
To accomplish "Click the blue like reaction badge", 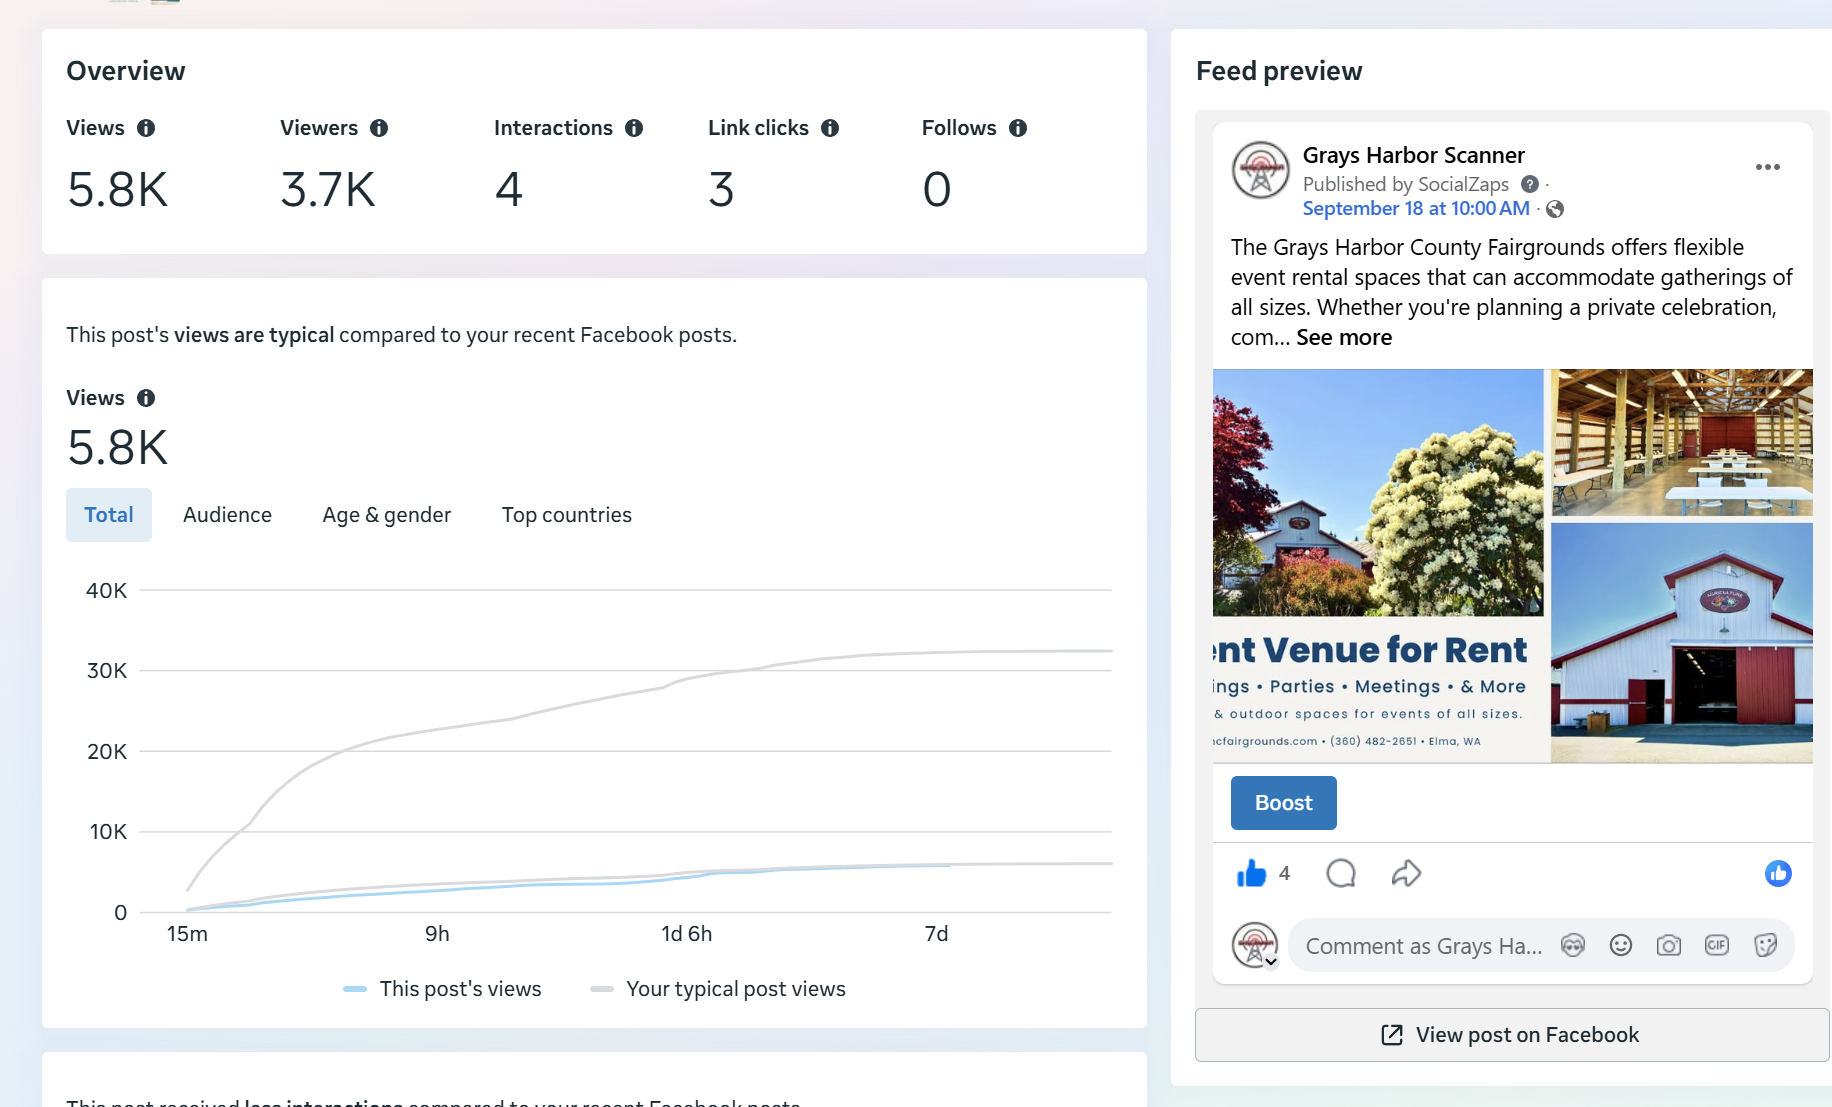I will pyautogui.click(x=1778, y=874).
